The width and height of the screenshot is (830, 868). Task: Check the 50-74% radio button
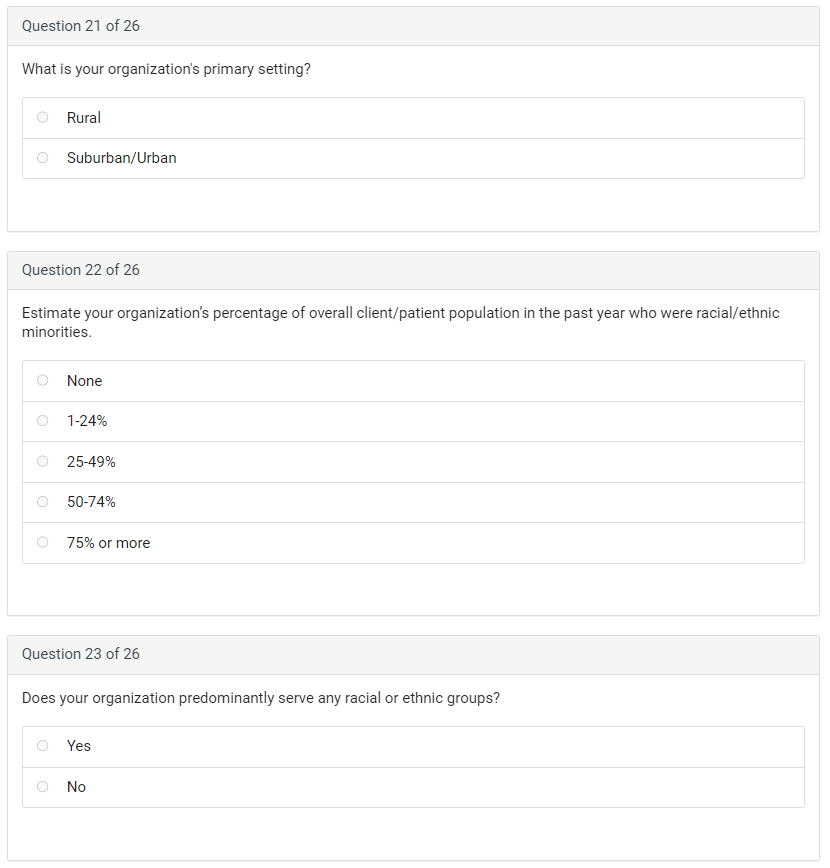(x=42, y=502)
